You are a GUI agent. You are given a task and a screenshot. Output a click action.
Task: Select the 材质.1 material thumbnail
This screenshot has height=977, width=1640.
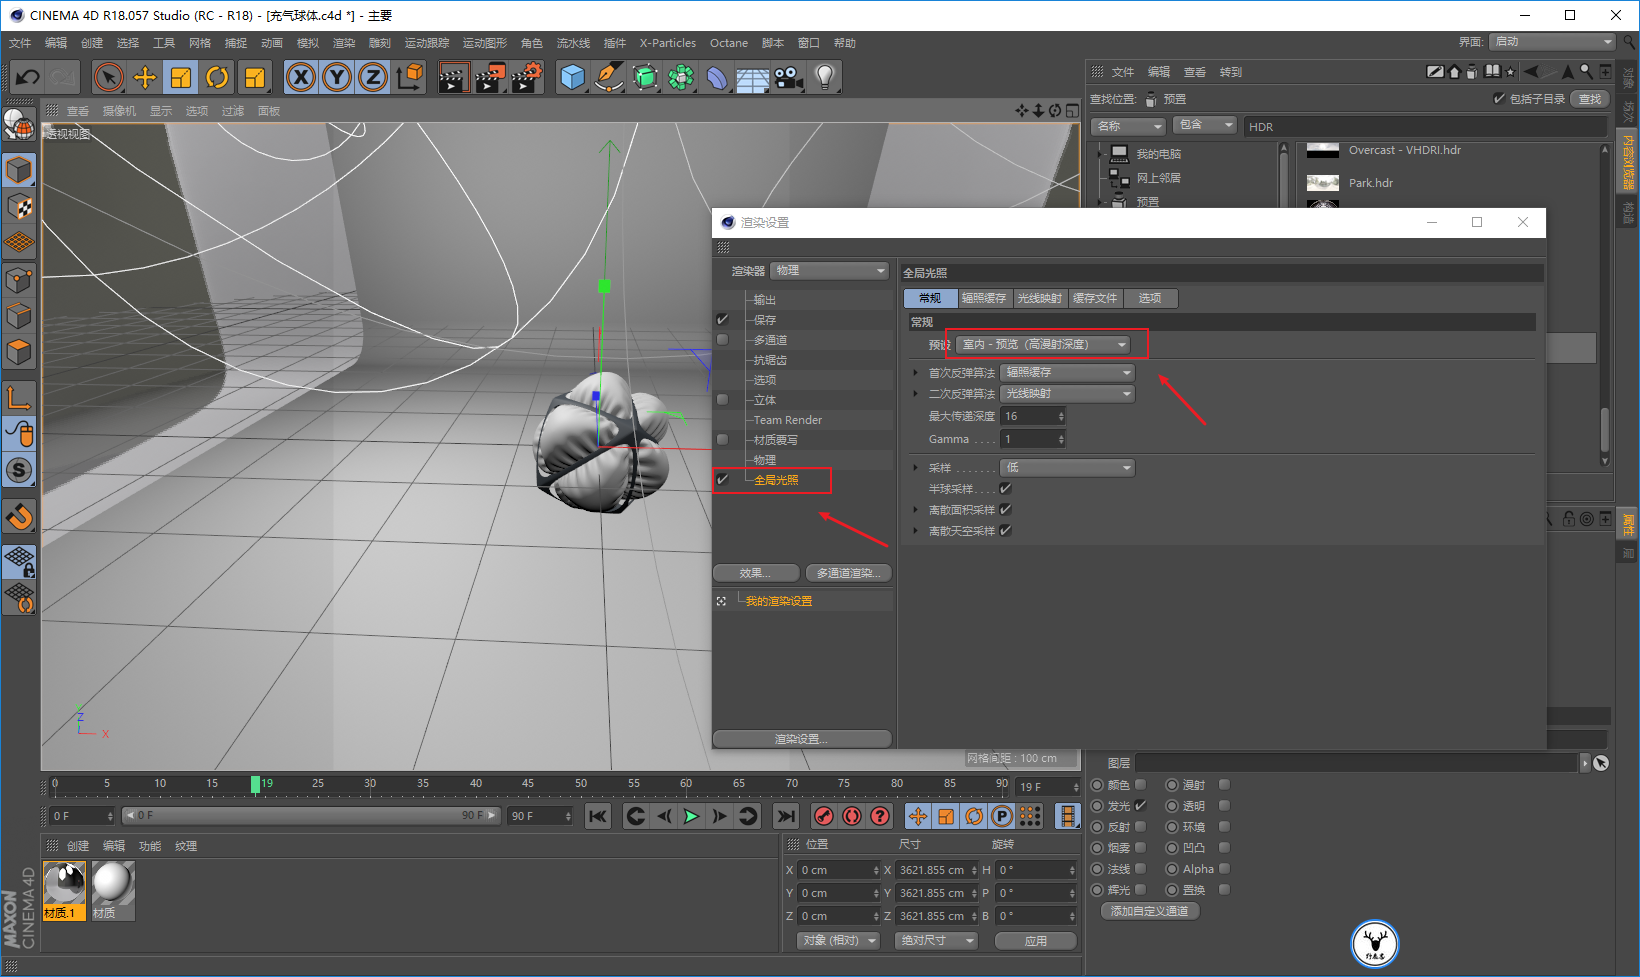[x=65, y=890]
